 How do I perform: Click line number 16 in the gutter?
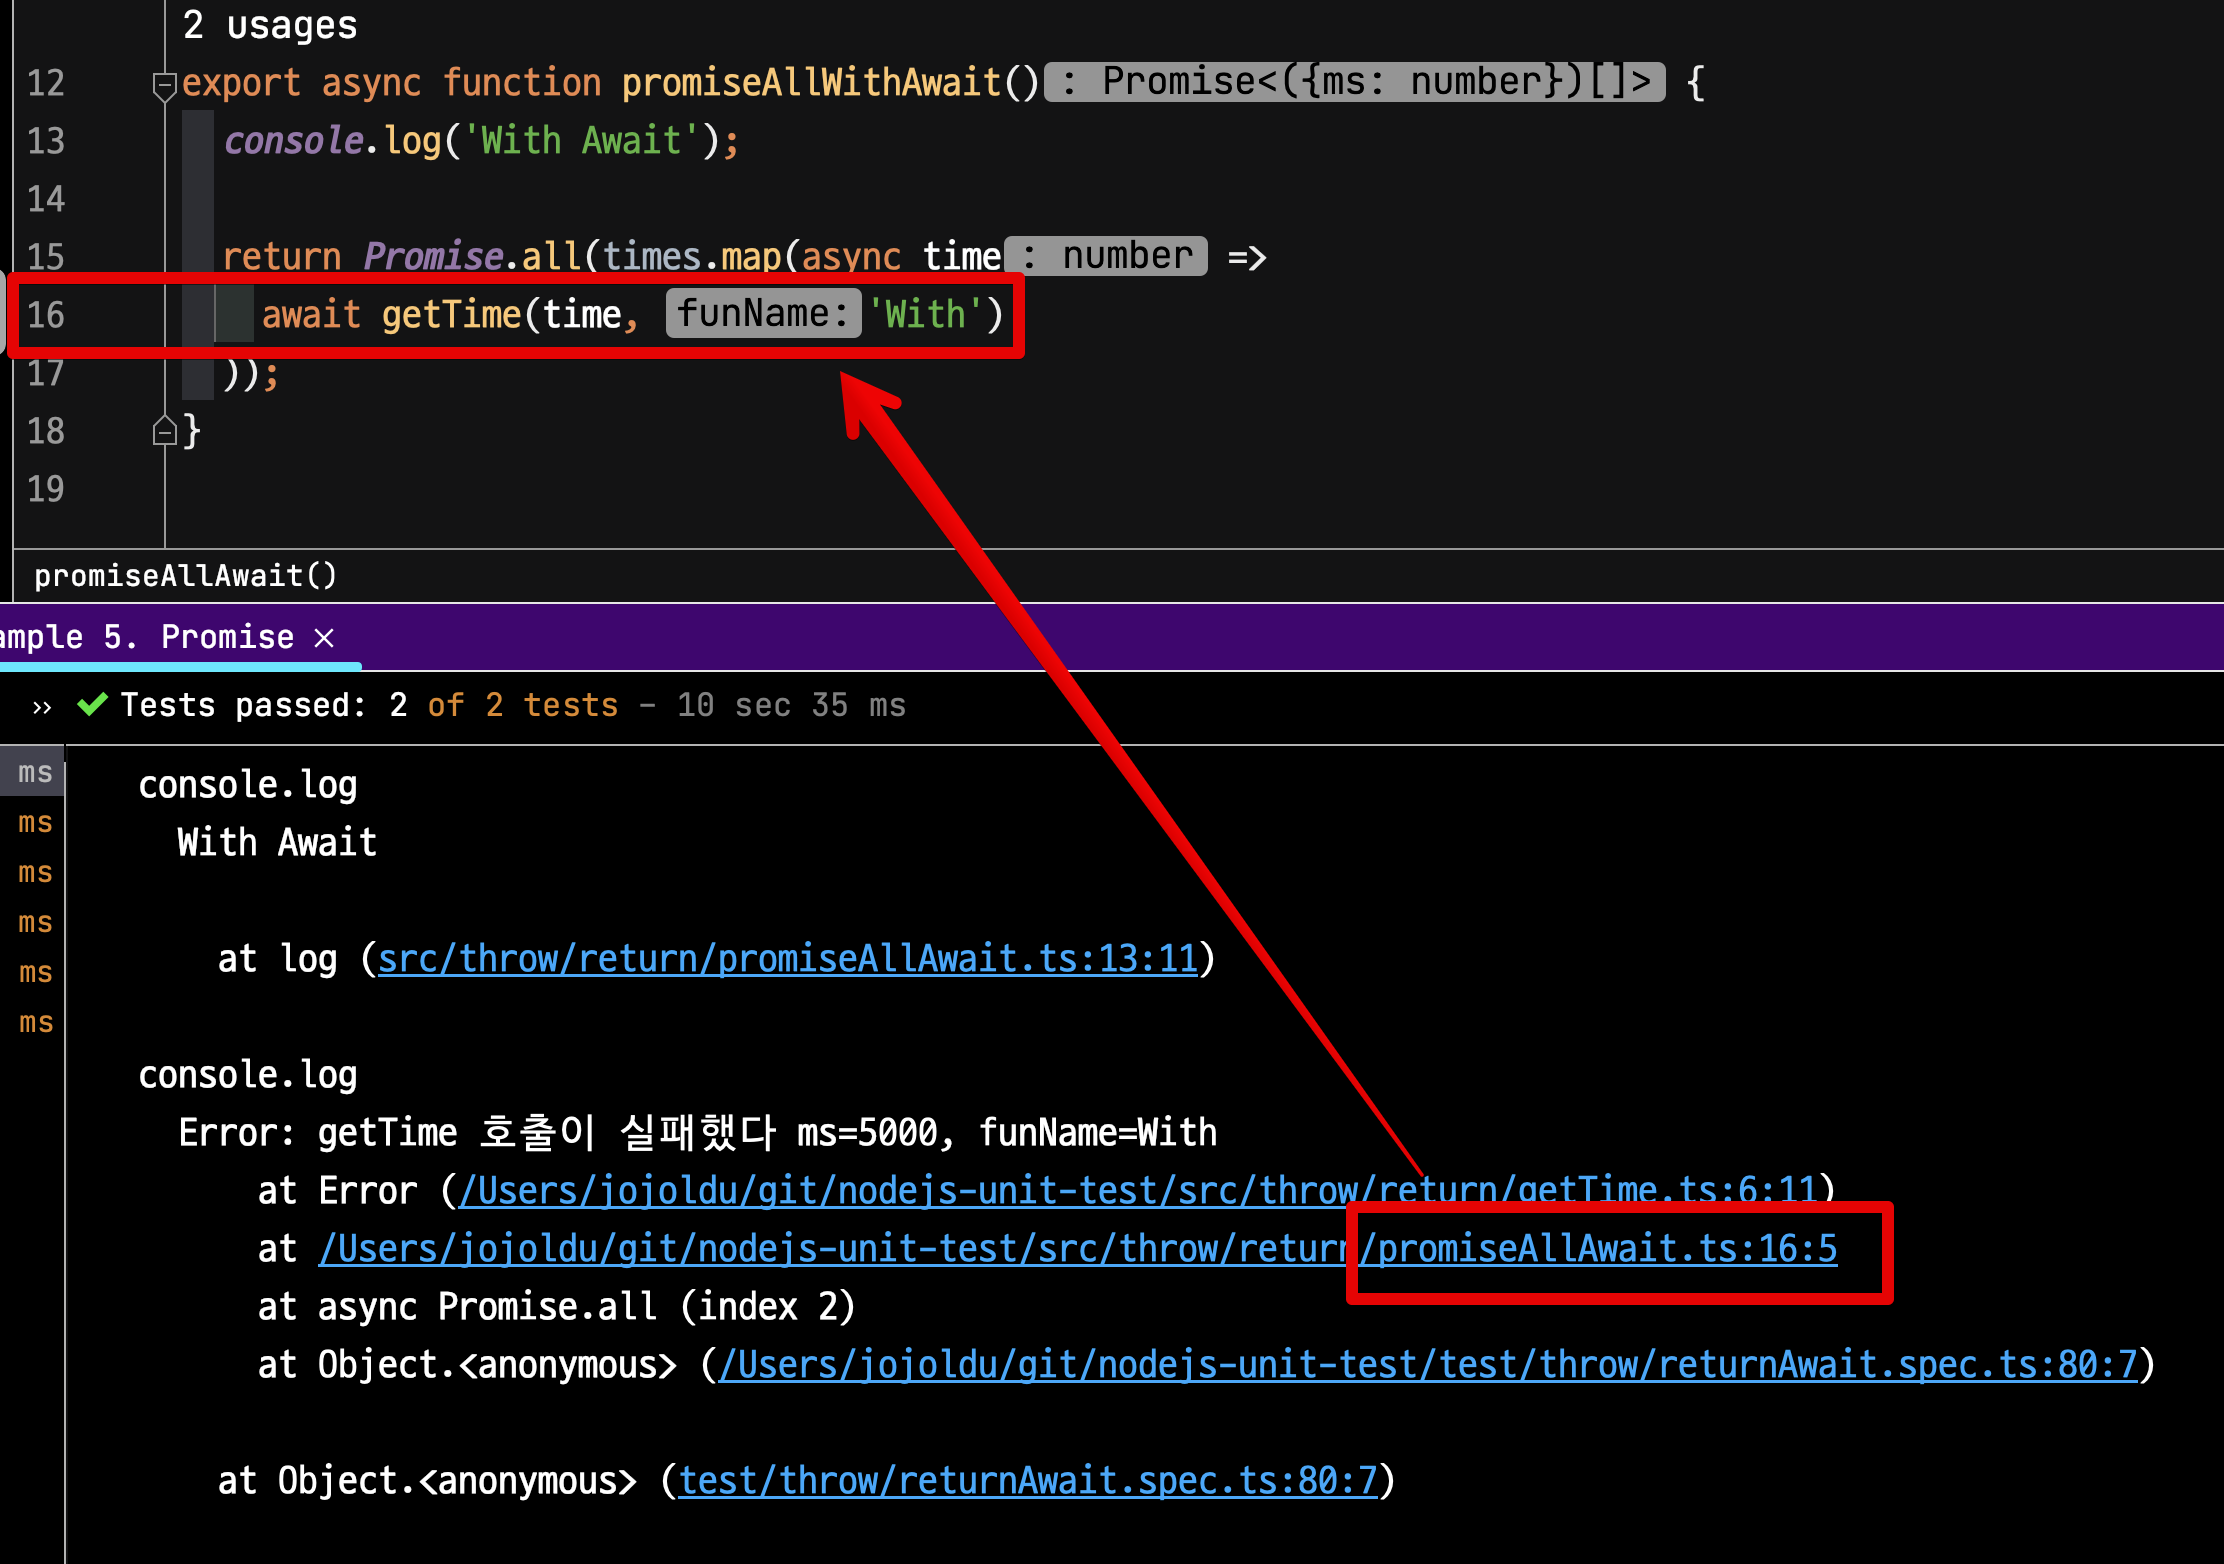pos(46,315)
